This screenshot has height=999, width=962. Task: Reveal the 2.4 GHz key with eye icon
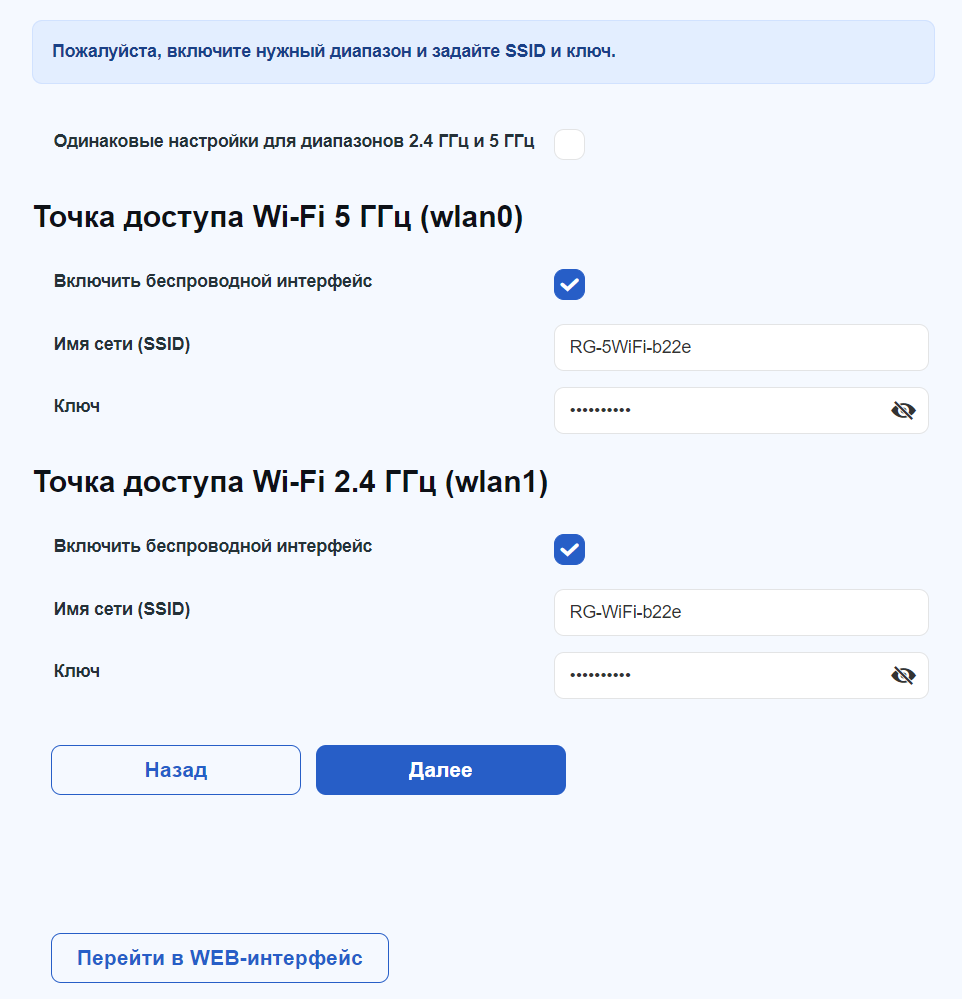click(903, 676)
